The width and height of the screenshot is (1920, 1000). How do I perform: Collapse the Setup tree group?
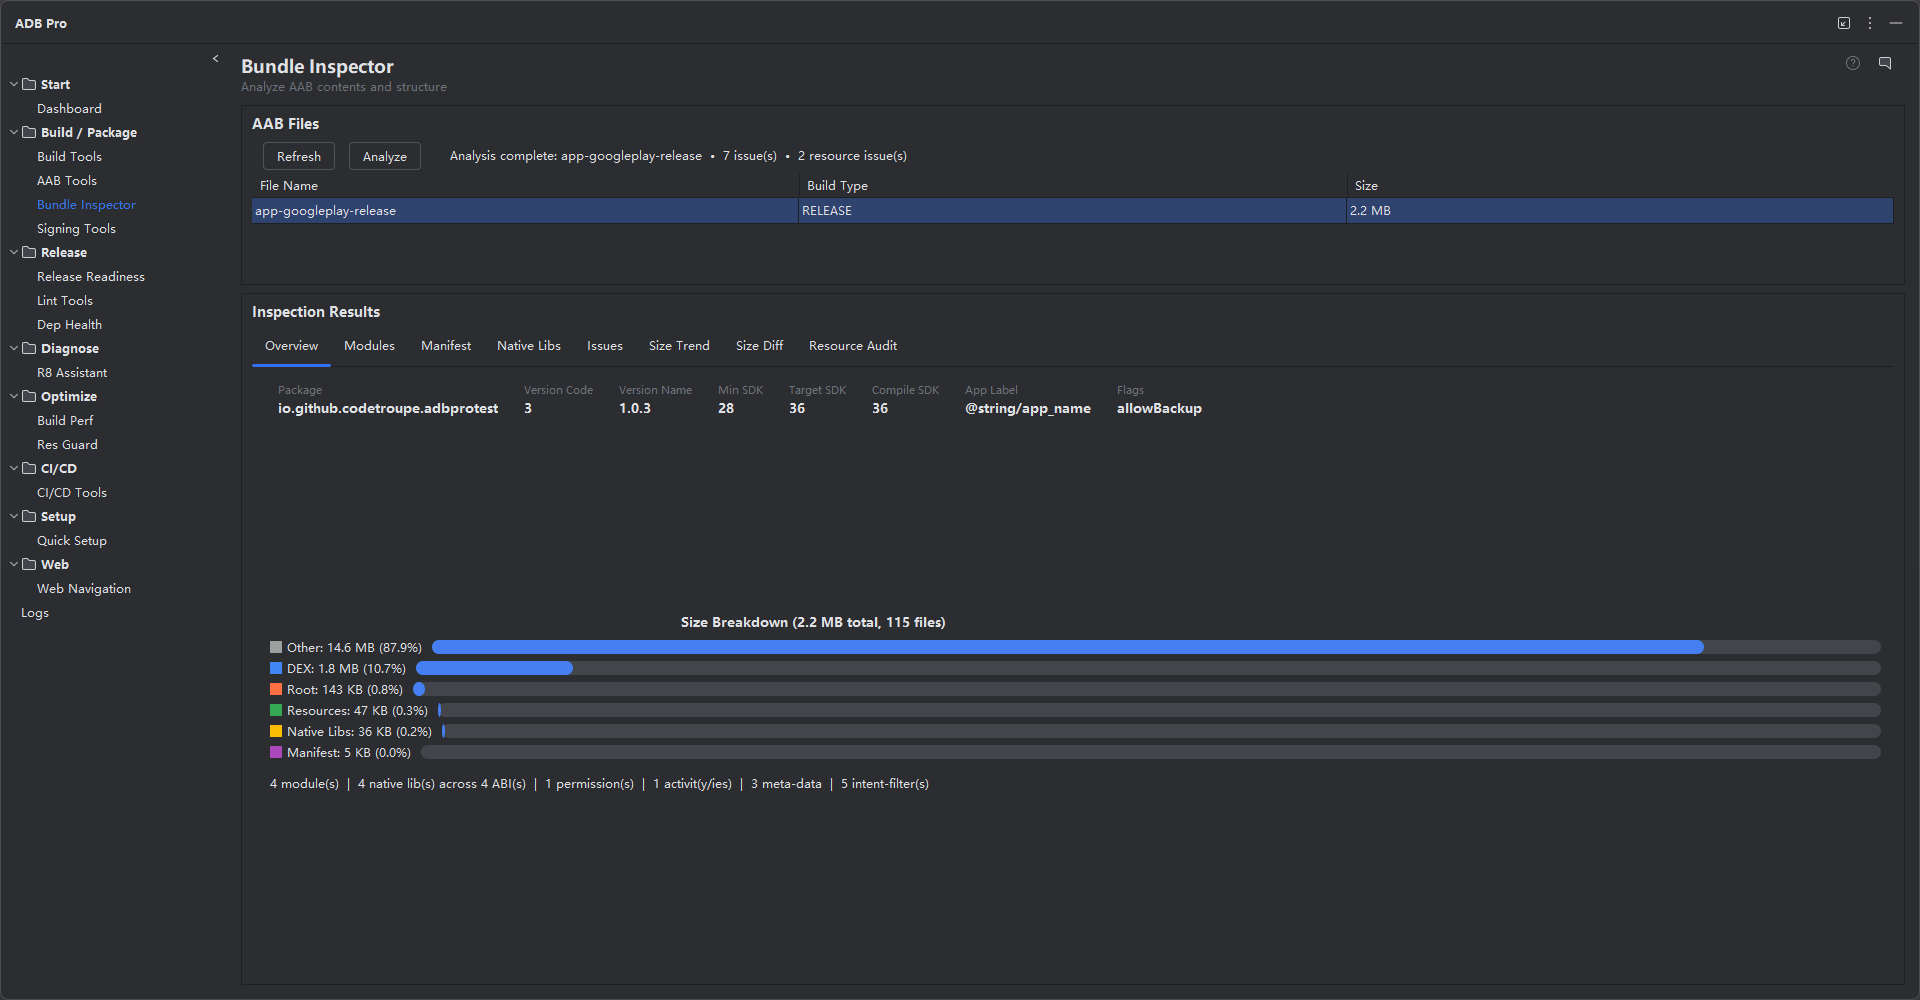point(14,516)
